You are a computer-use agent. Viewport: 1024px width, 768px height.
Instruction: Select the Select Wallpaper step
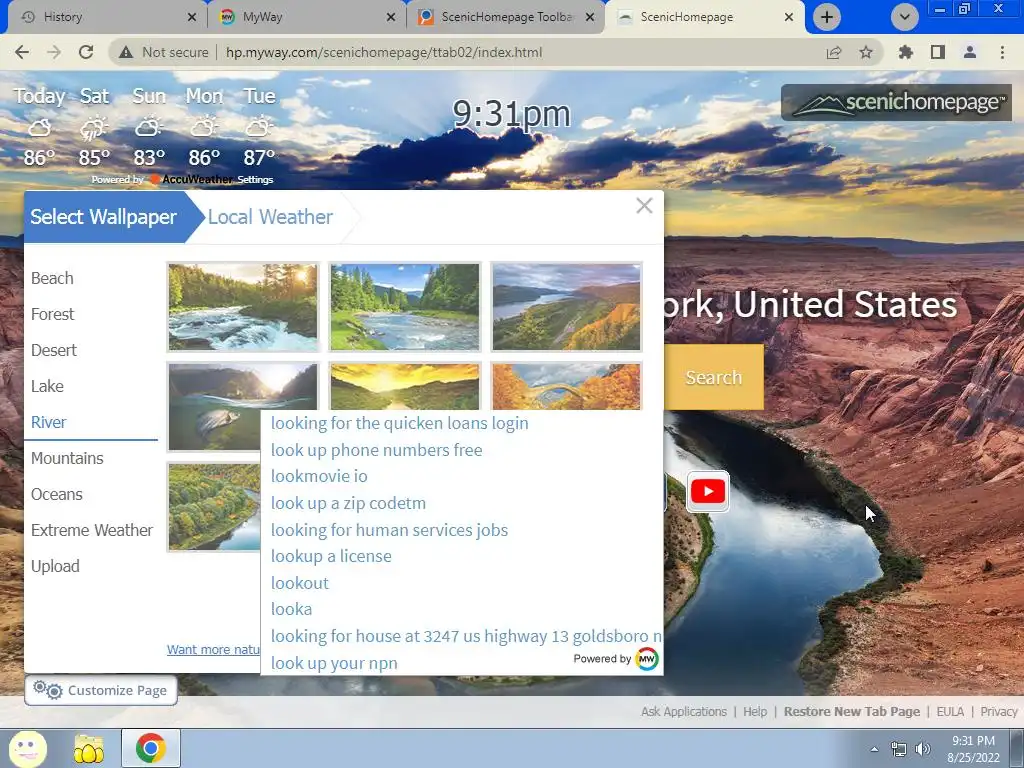pos(103,217)
